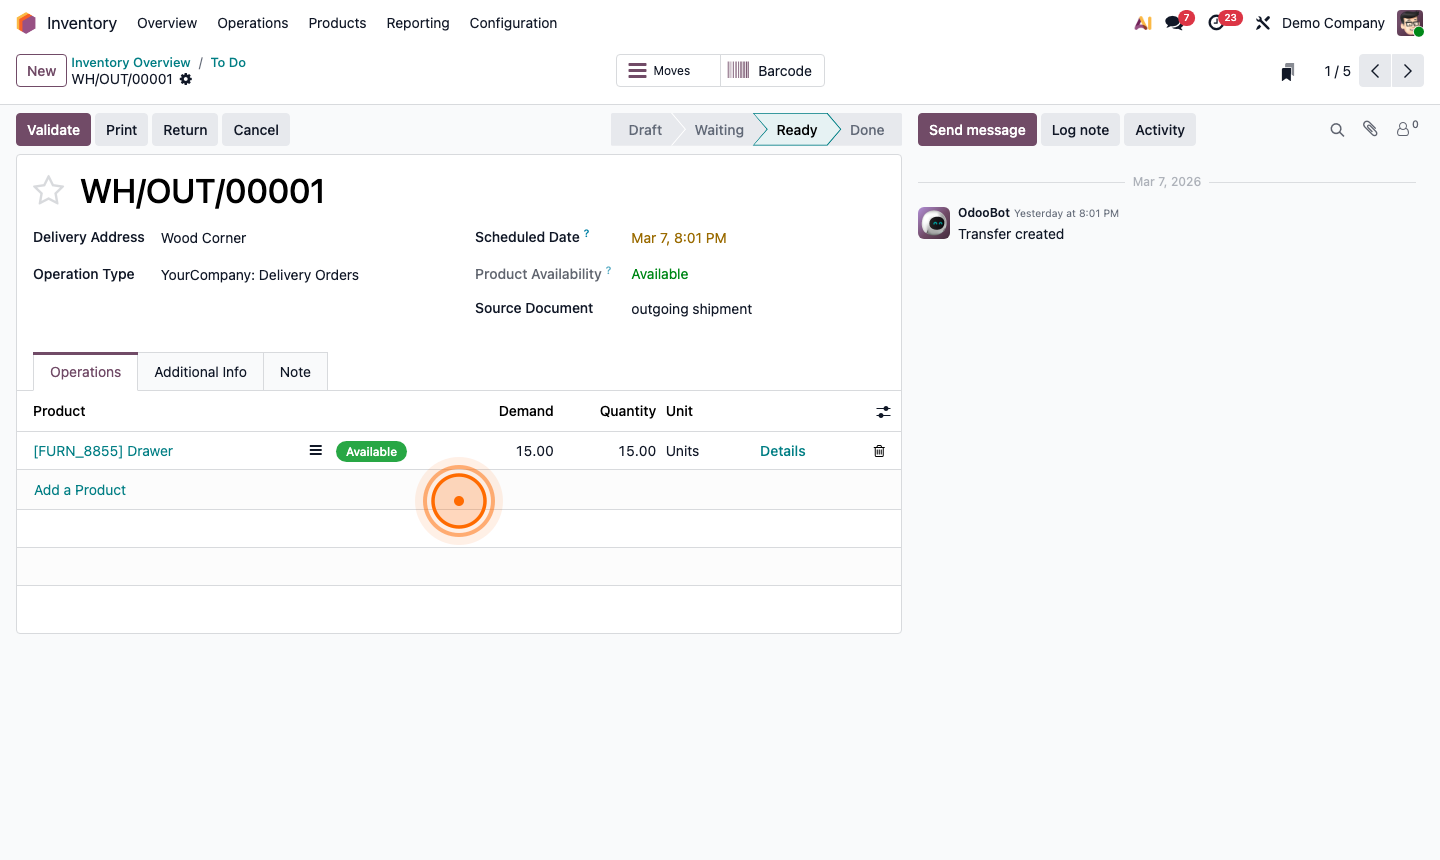Screen dimensions: 1440x860
Task: Validate the transfer
Action: click(52, 129)
